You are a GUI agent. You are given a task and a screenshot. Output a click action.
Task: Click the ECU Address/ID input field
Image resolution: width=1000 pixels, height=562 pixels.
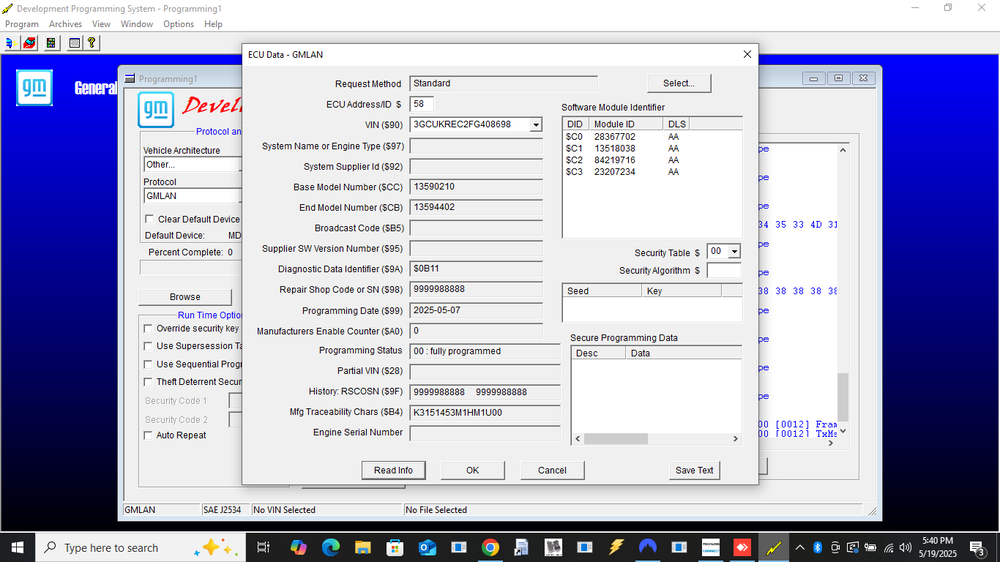click(422, 104)
